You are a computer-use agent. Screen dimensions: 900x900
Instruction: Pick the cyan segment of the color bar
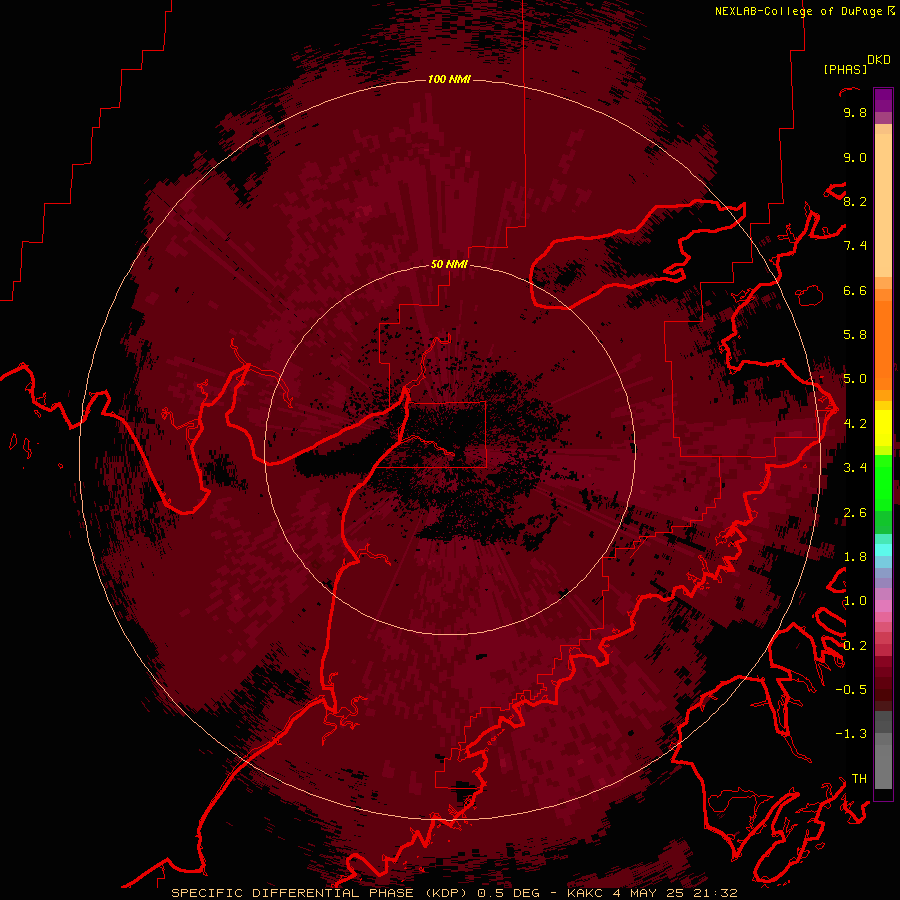pyautogui.click(x=883, y=549)
